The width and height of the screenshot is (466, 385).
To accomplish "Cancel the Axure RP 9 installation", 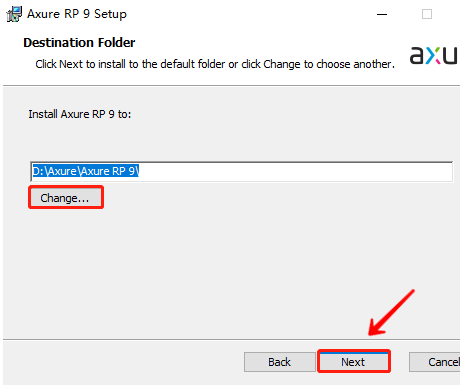I will 435,362.
